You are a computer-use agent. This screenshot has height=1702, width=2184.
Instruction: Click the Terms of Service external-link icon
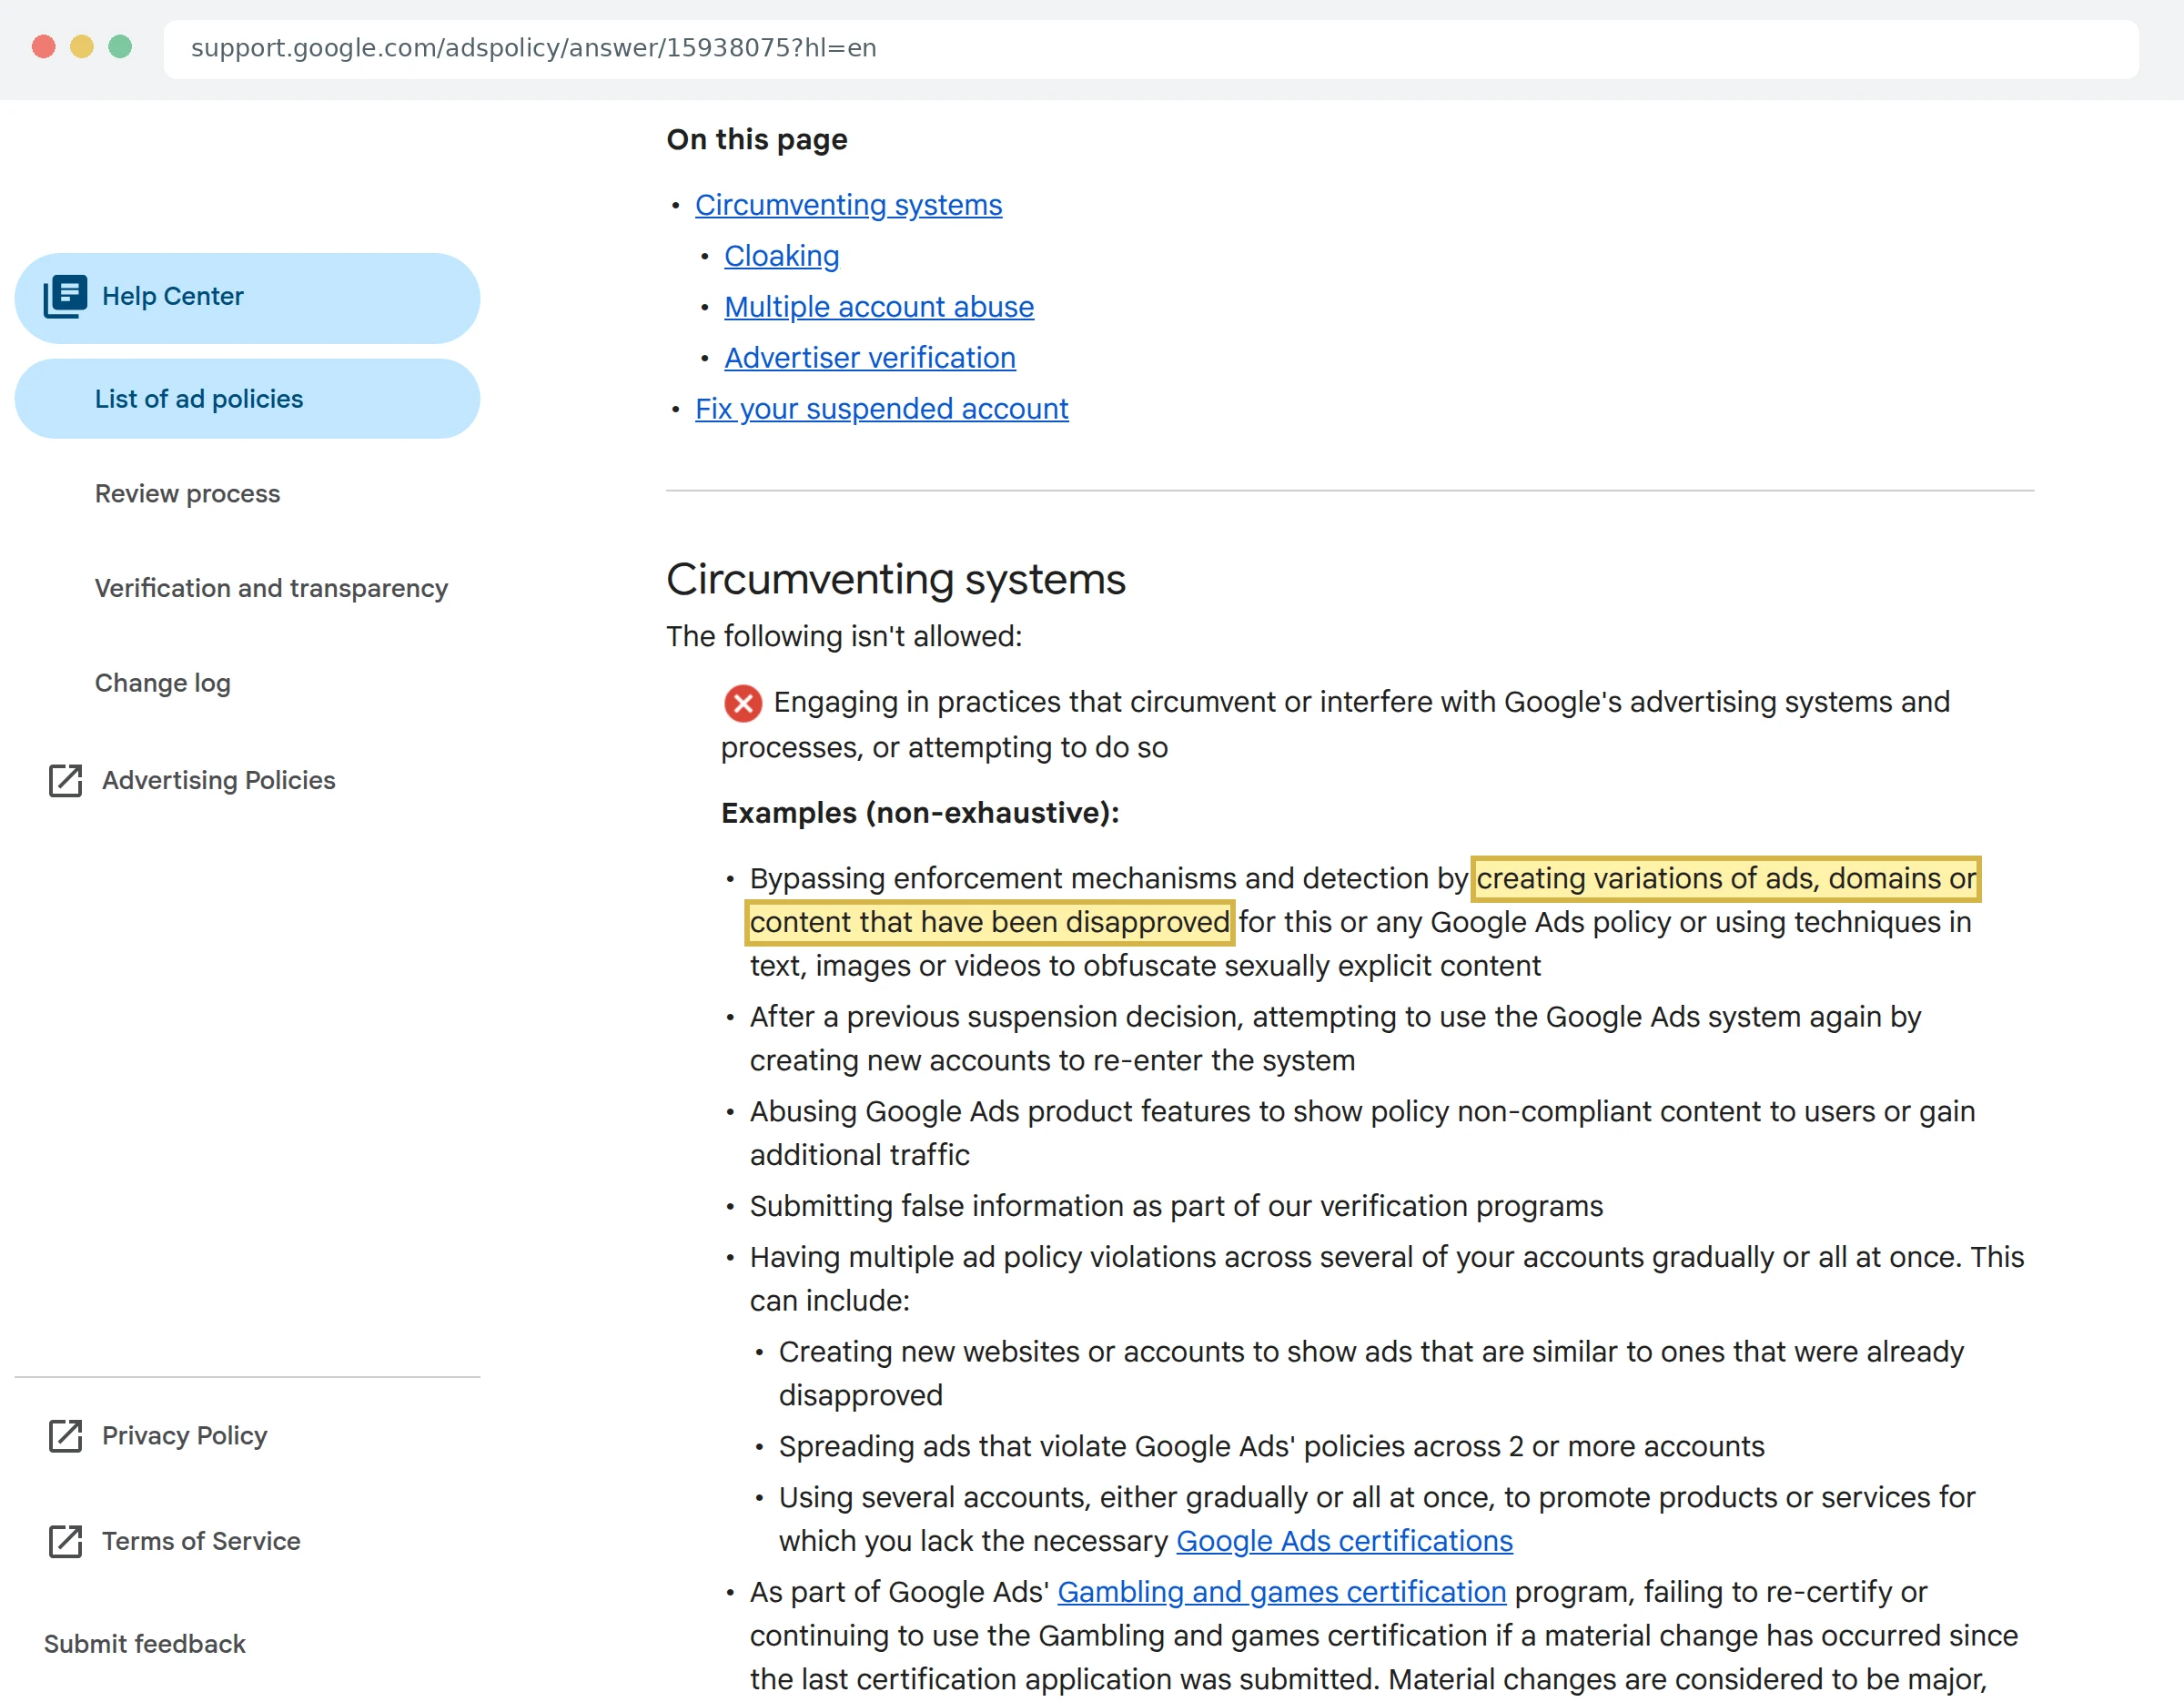[x=65, y=1541]
